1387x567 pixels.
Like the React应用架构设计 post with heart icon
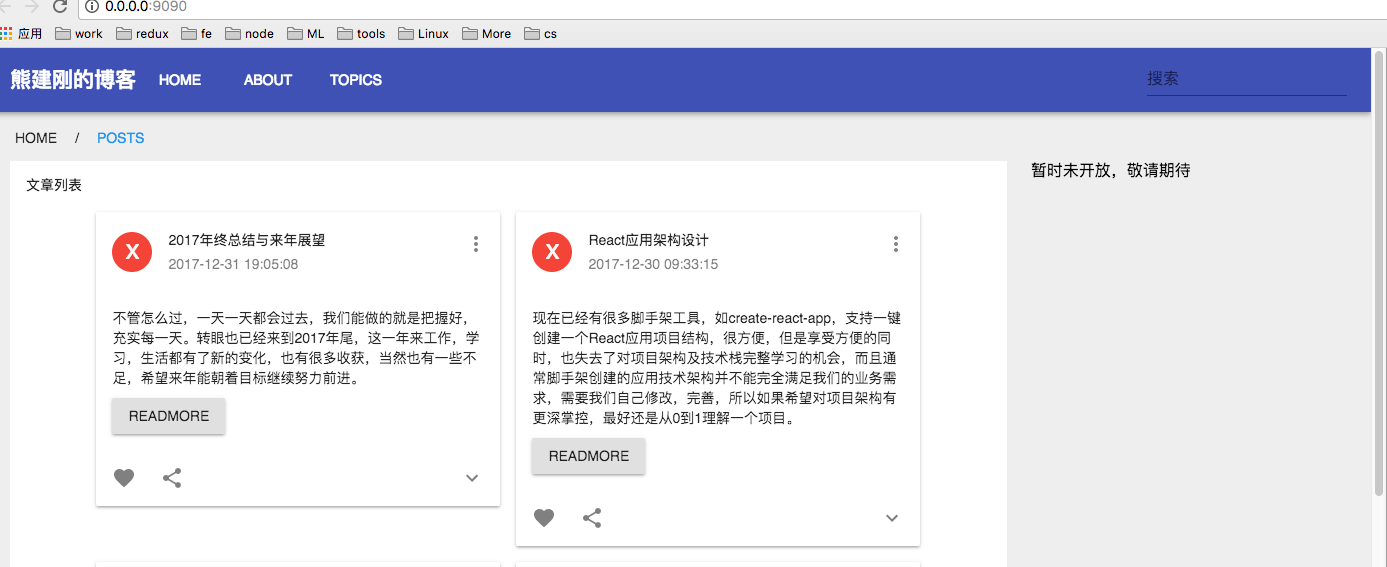point(544,518)
